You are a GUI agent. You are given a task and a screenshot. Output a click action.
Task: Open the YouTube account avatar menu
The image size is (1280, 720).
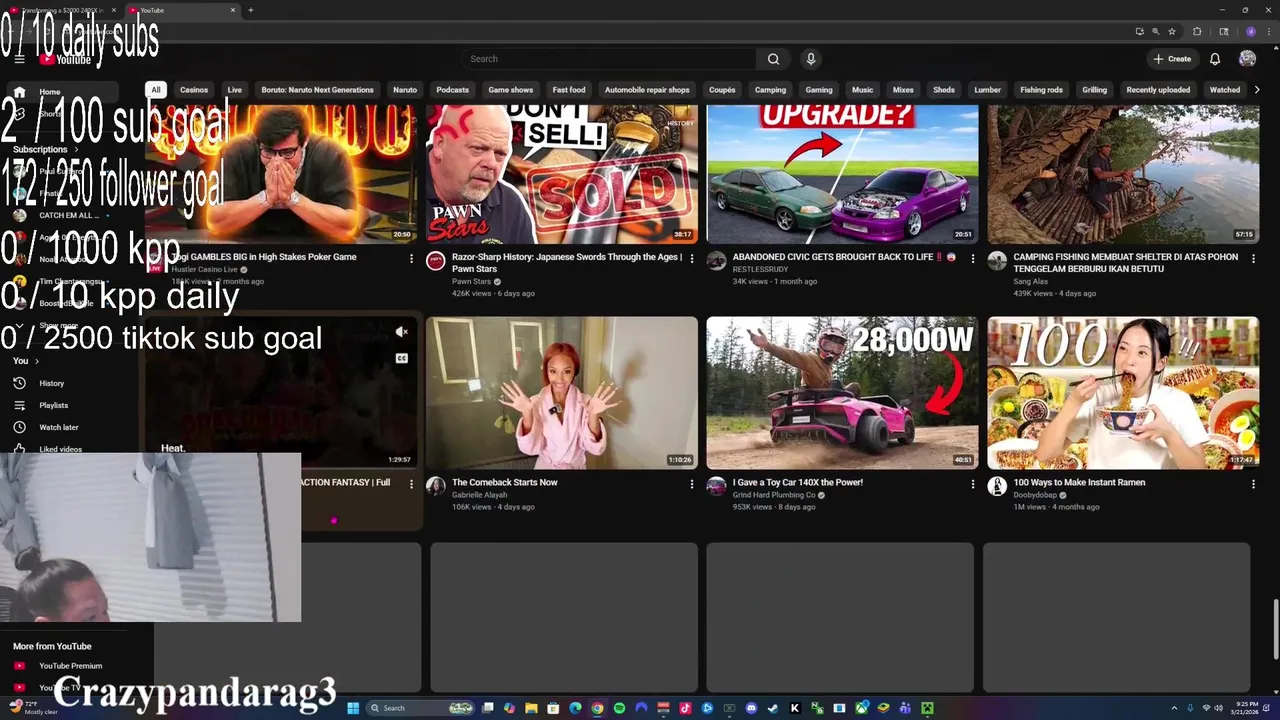1247,59
